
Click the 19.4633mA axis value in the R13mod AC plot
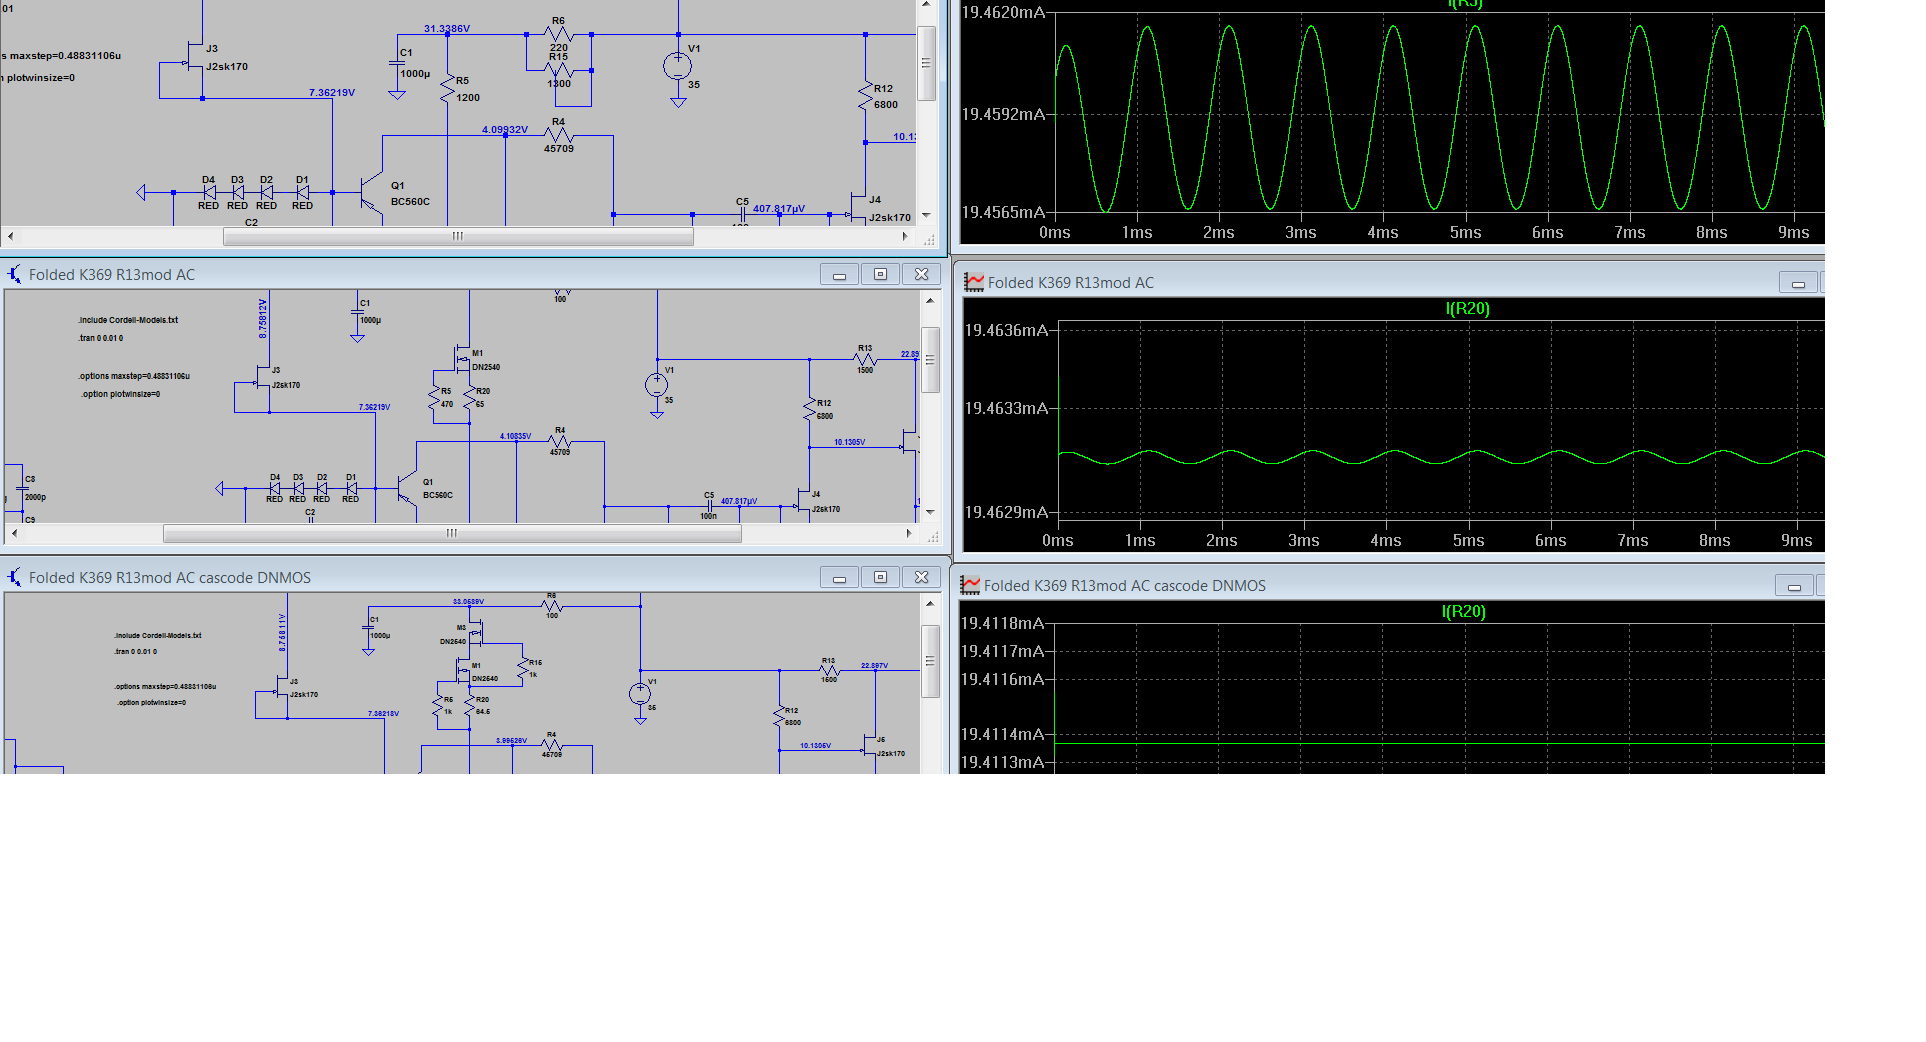[1006, 408]
